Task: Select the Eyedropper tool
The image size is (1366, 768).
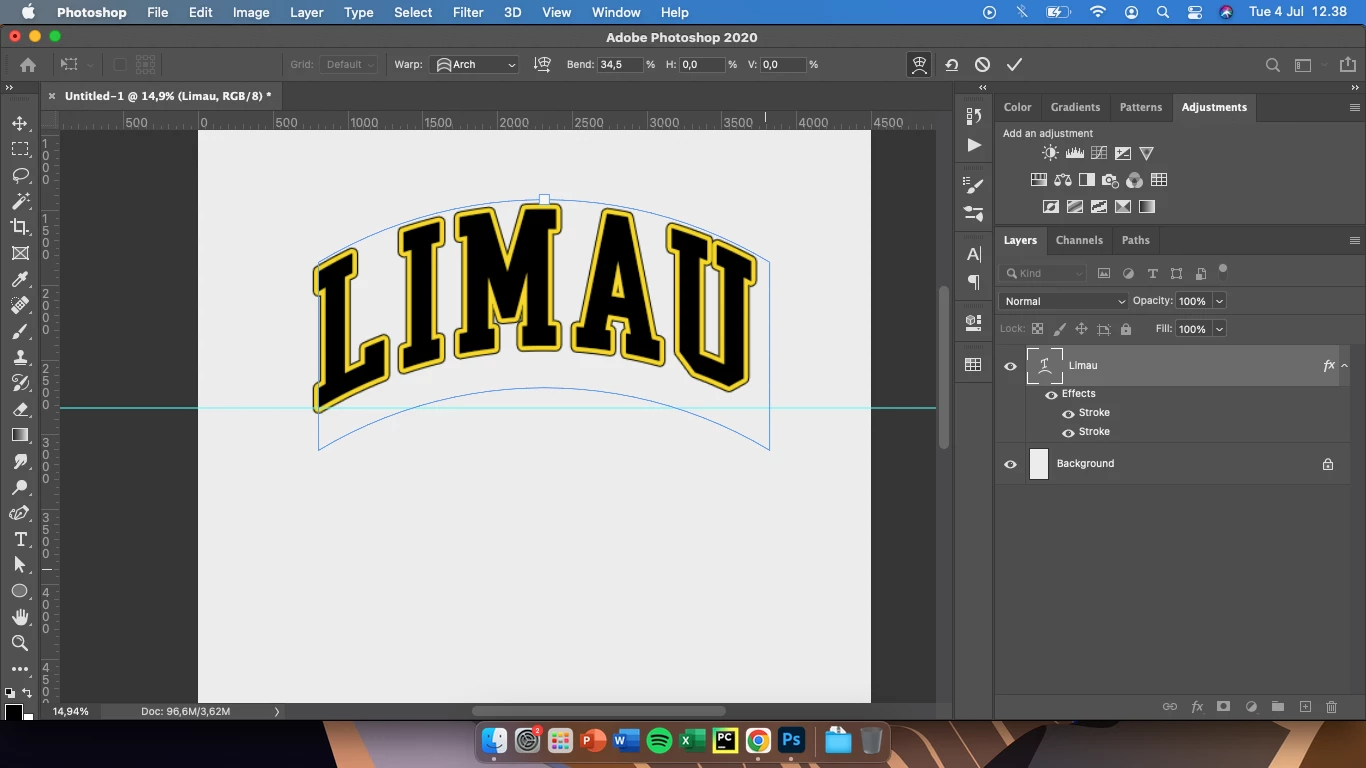Action: point(20,279)
